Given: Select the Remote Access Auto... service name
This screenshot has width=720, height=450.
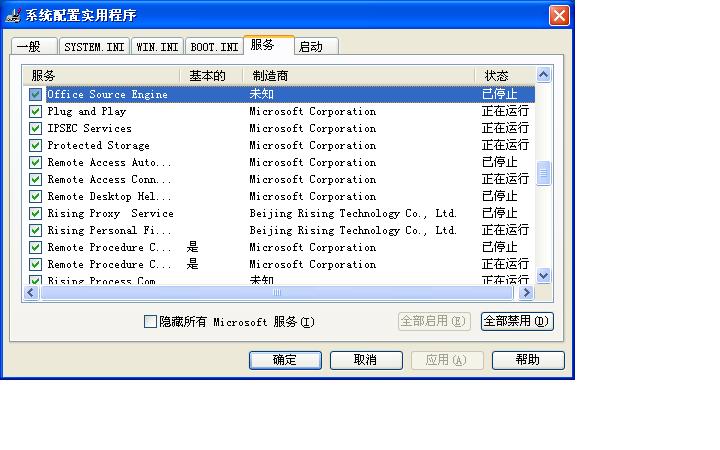Looking at the screenshot, I should coord(109,163).
